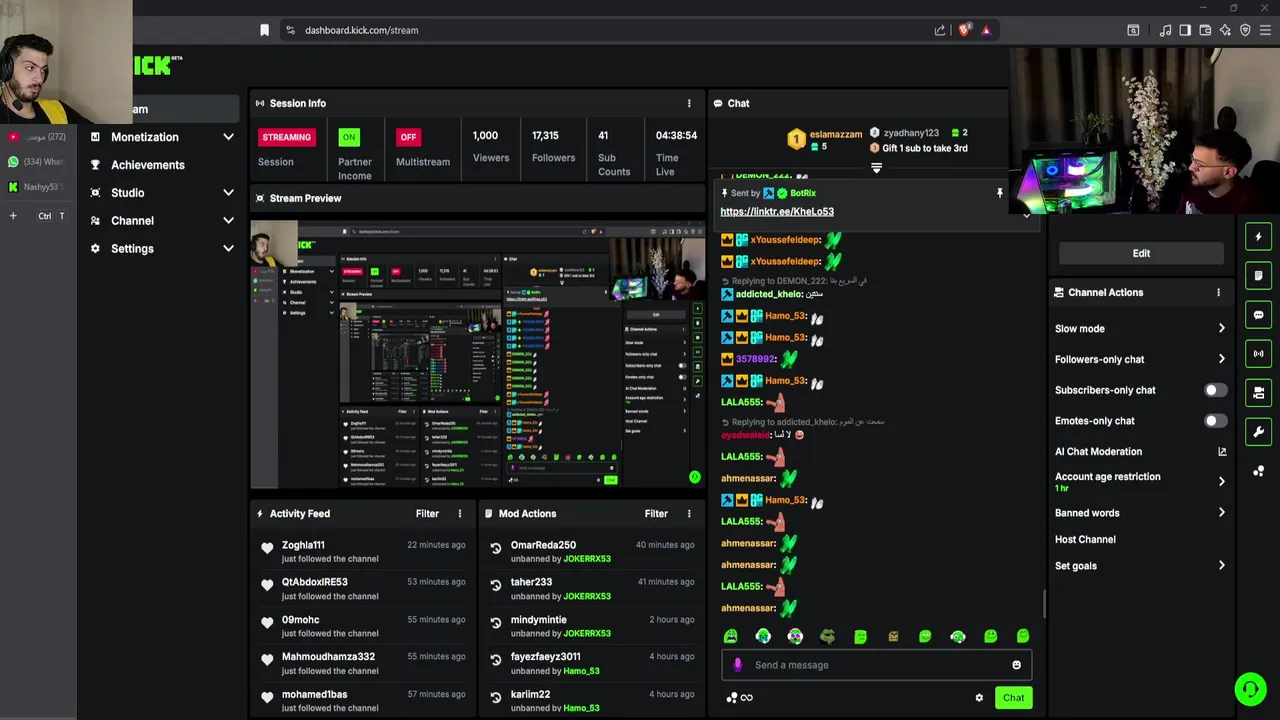Open Slow mode options arrow
Image resolution: width=1280 pixels, height=720 pixels.
(1221, 328)
